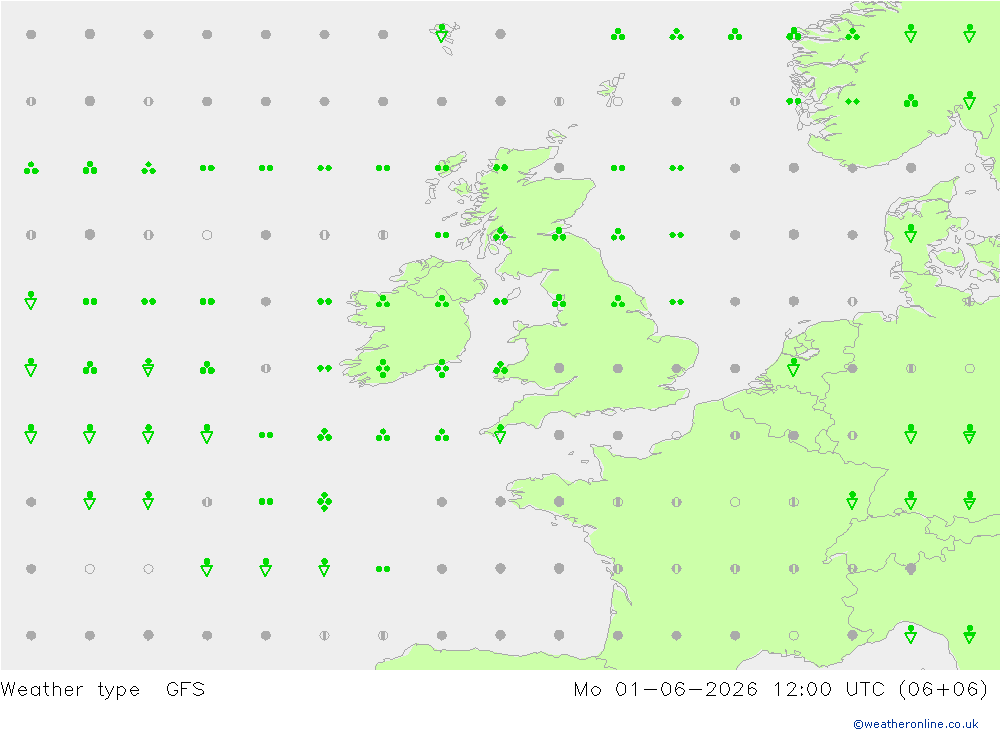Viewport: 1000px width, 733px height.
Task: Select the open circle in the Dover Strait
Action: pyautogui.click(x=676, y=435)
